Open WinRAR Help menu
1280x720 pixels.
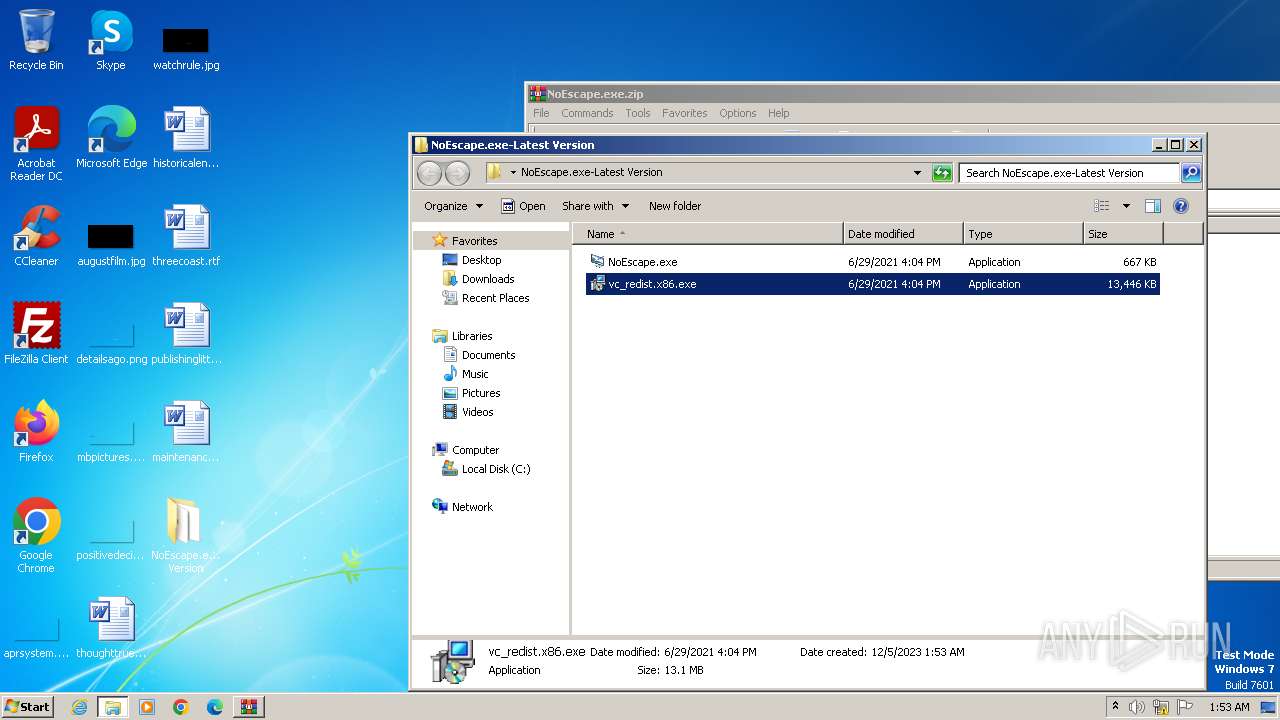tap(778, 113)
